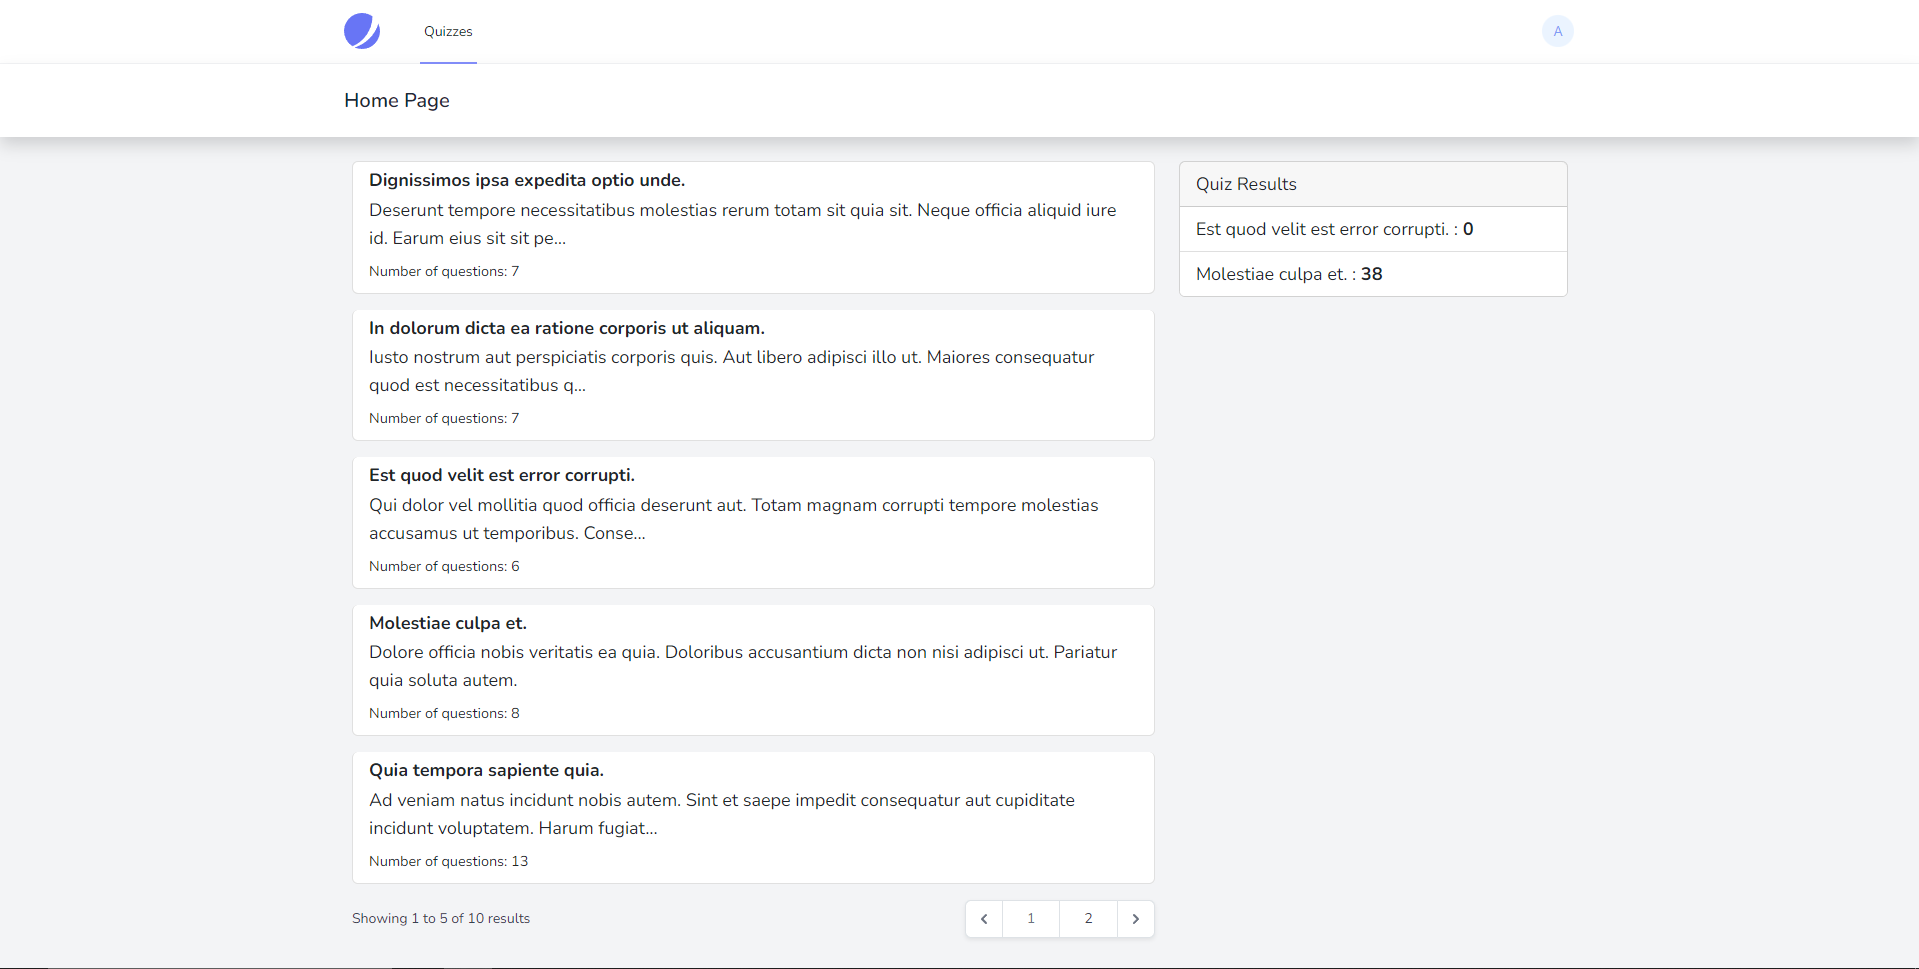Go to pagination page 2

pyautogui.click(x=1088, y=918)
